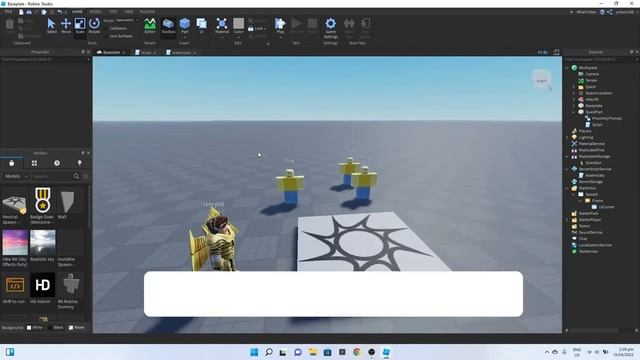The width and height of the screenshot is (640, 360).
Task: Open the Recent tab in Toolbox
Action: [x=57, y=163]
